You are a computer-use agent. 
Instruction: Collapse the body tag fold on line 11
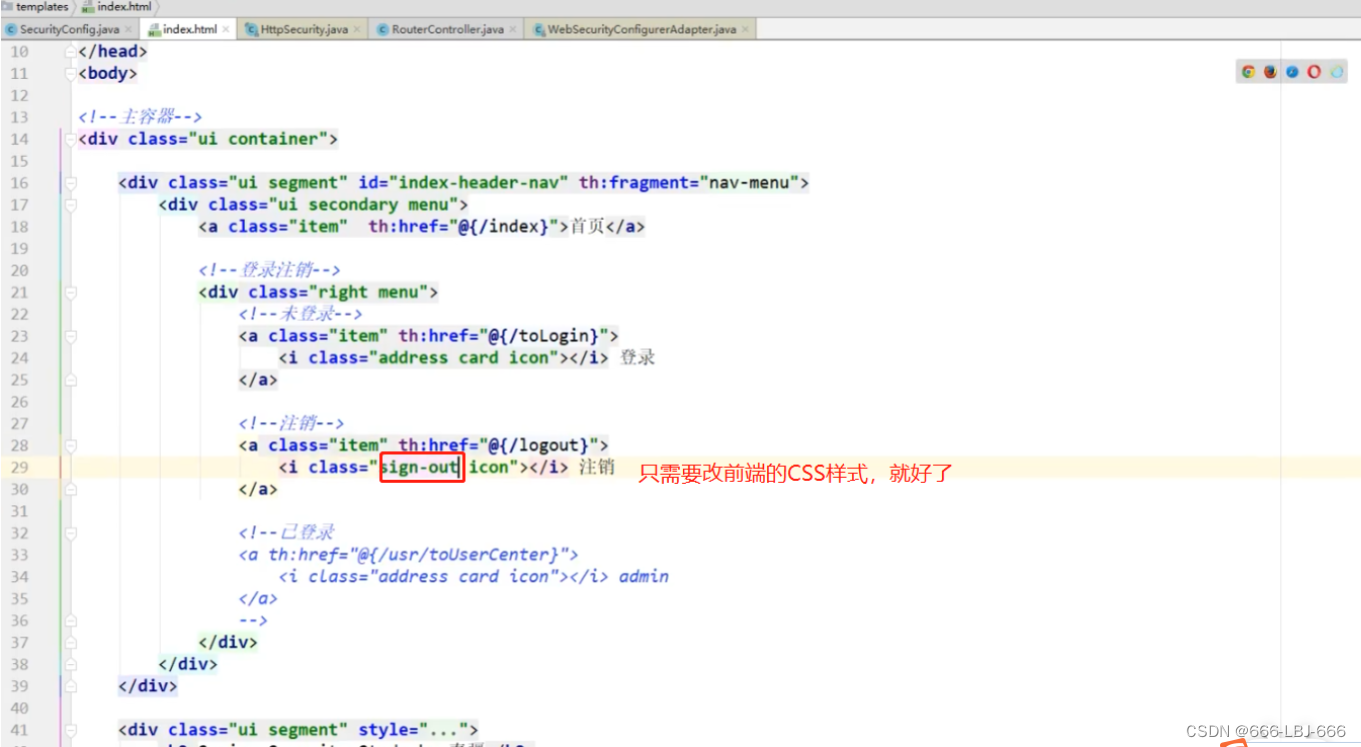click(x=70, y=74)
